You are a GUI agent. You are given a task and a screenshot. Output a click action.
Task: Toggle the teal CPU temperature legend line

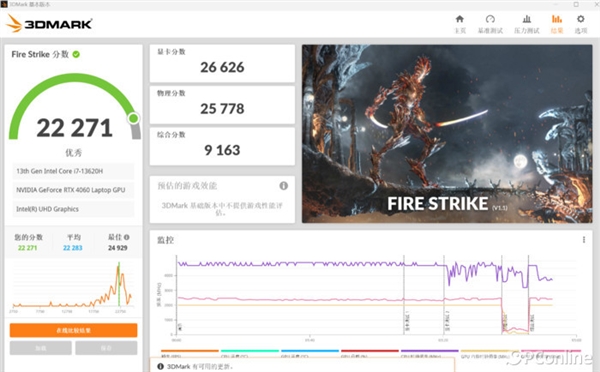point(249,351)
